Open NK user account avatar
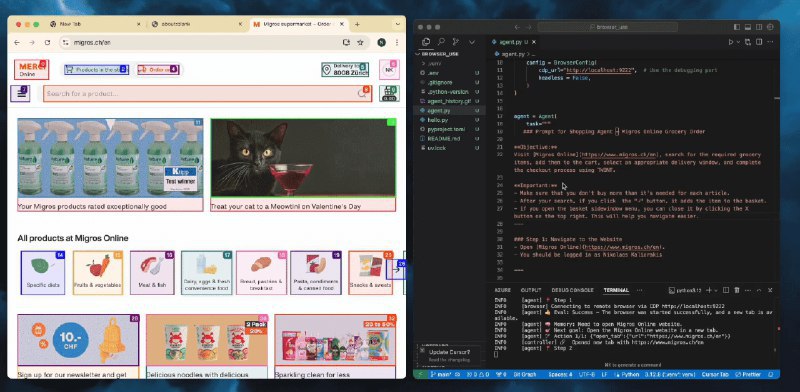Image resolution: width=800 pixels, height=392 pixels. point(389,69)
